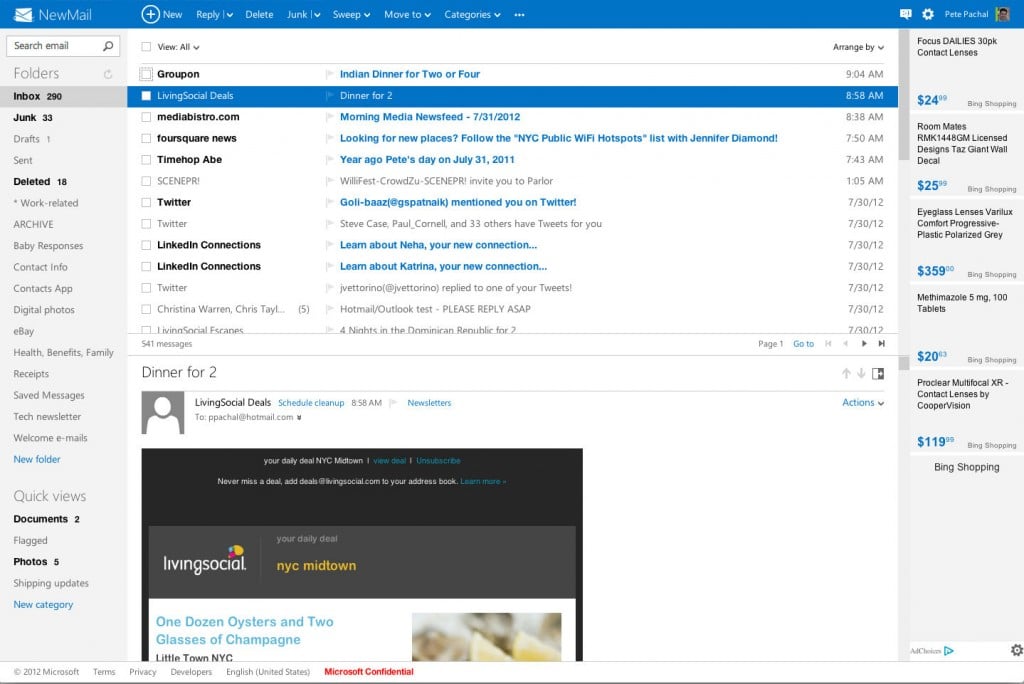Check the Groupon message checkbox
This screenshot has height=684, width=1024.
(146, 74)
